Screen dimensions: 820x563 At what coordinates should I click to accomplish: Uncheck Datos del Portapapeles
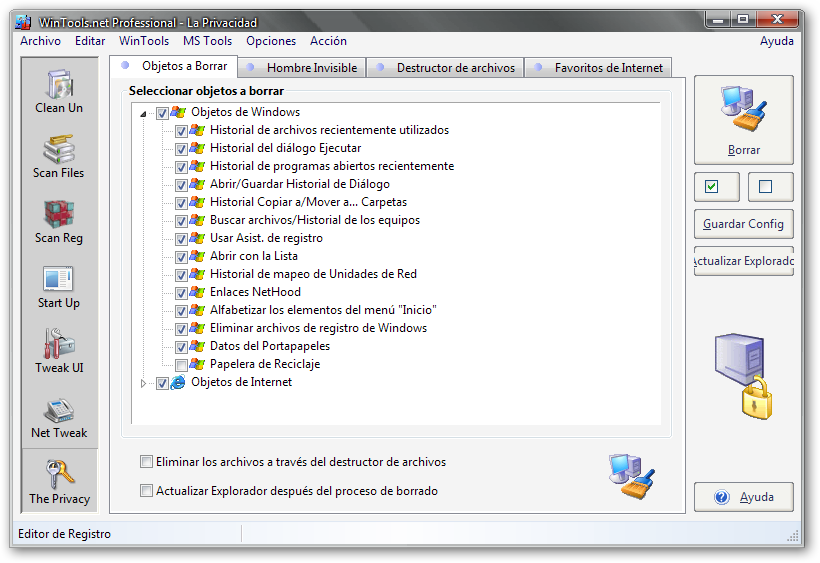click(x=181, y=347)
